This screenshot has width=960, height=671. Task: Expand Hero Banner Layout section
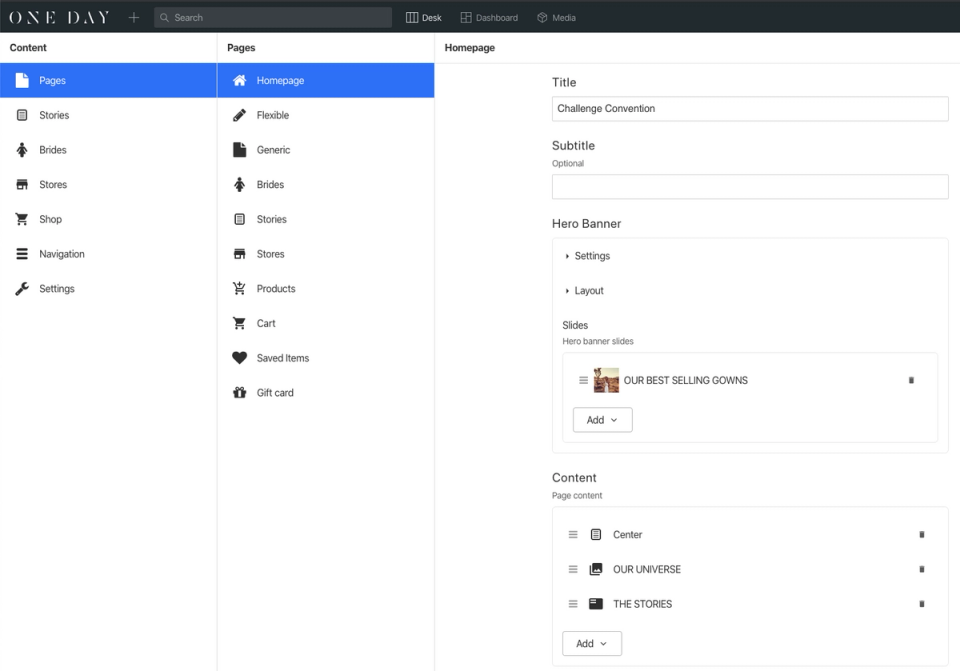click(585, 290)
